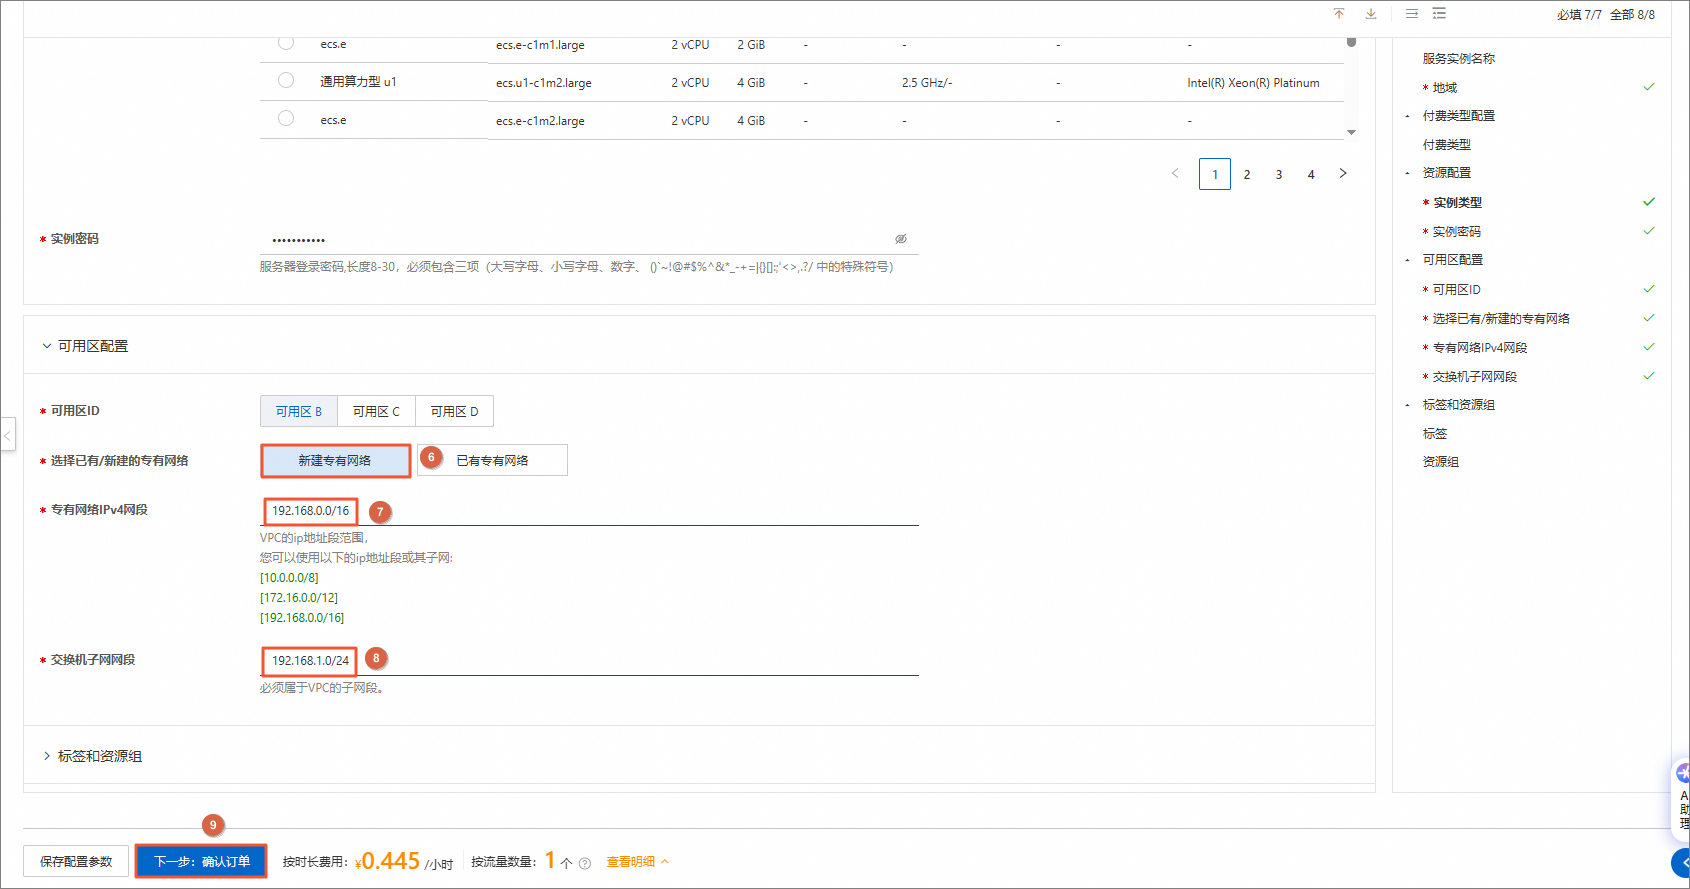Viewport: 1690px width, 889px height.
Task: Select radio for ecs.e-c1m2.large instance
Action: (x=286, y=118)
